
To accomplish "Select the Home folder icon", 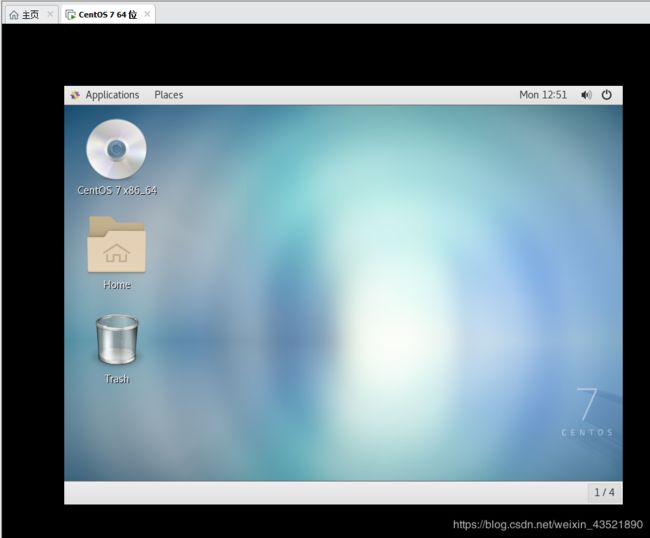I will (x=116, y=244).
